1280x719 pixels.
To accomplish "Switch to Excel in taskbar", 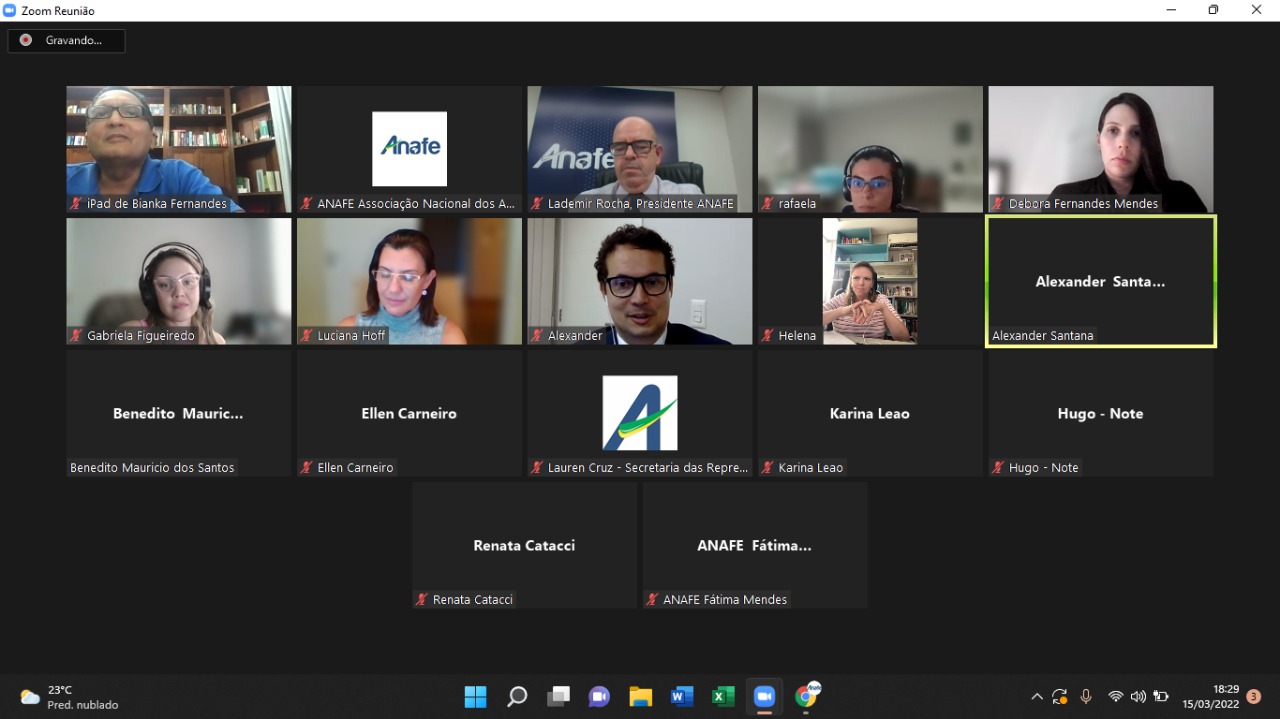I will pos(723,697).
